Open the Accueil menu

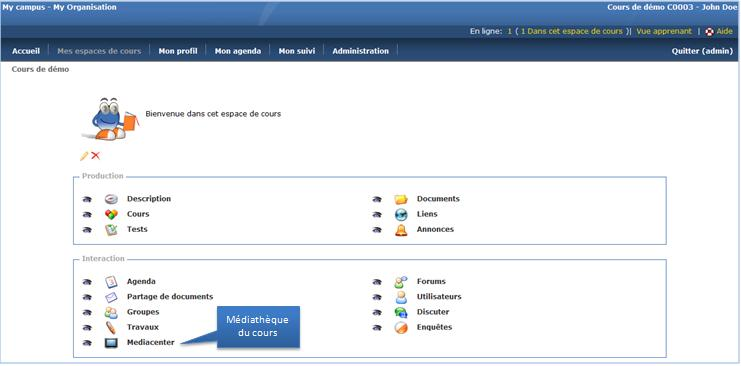coord(26,51)
